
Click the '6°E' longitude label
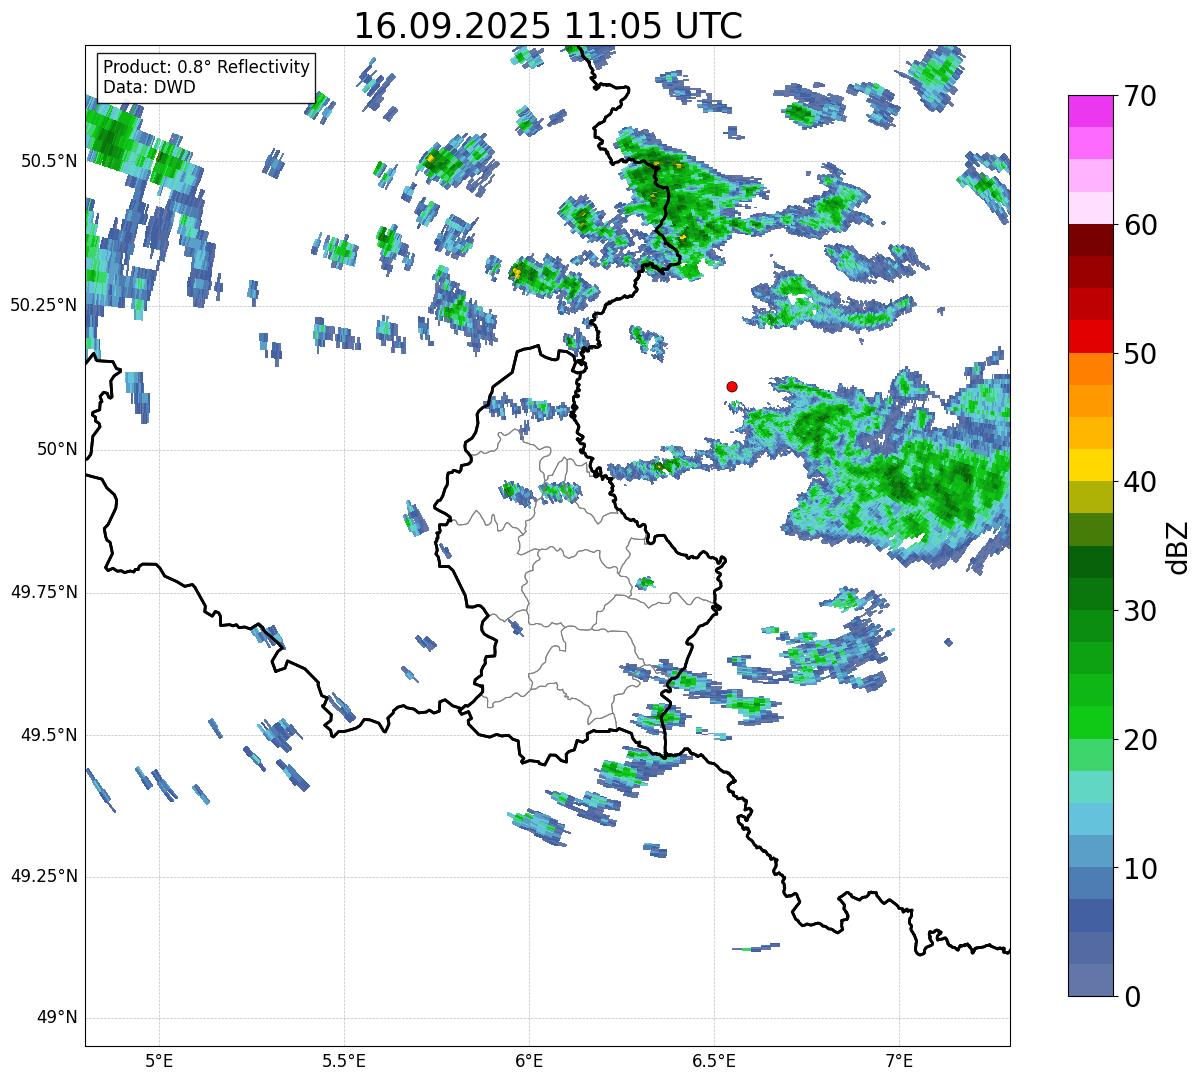click(x=529, y=1061)
